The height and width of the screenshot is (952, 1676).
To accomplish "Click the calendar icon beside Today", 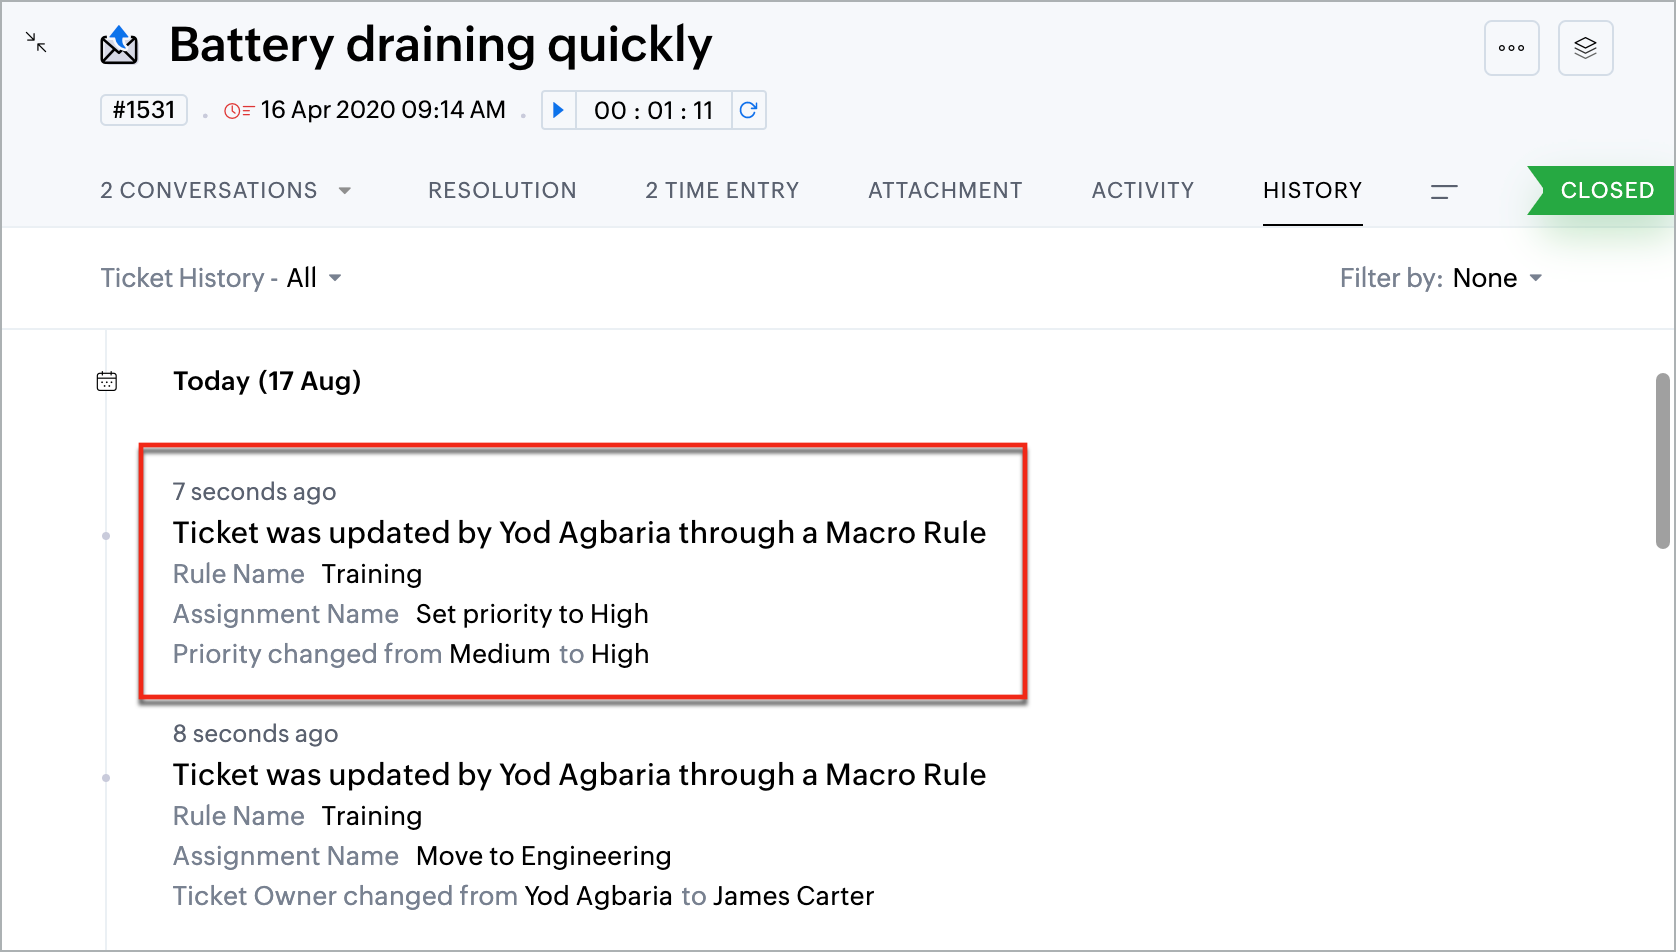I will coord(107,381).
